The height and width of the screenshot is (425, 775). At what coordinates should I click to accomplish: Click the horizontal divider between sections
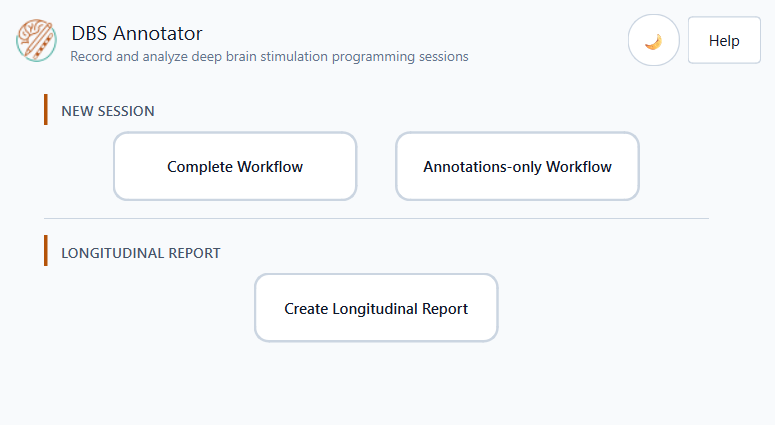pos(376,218)
